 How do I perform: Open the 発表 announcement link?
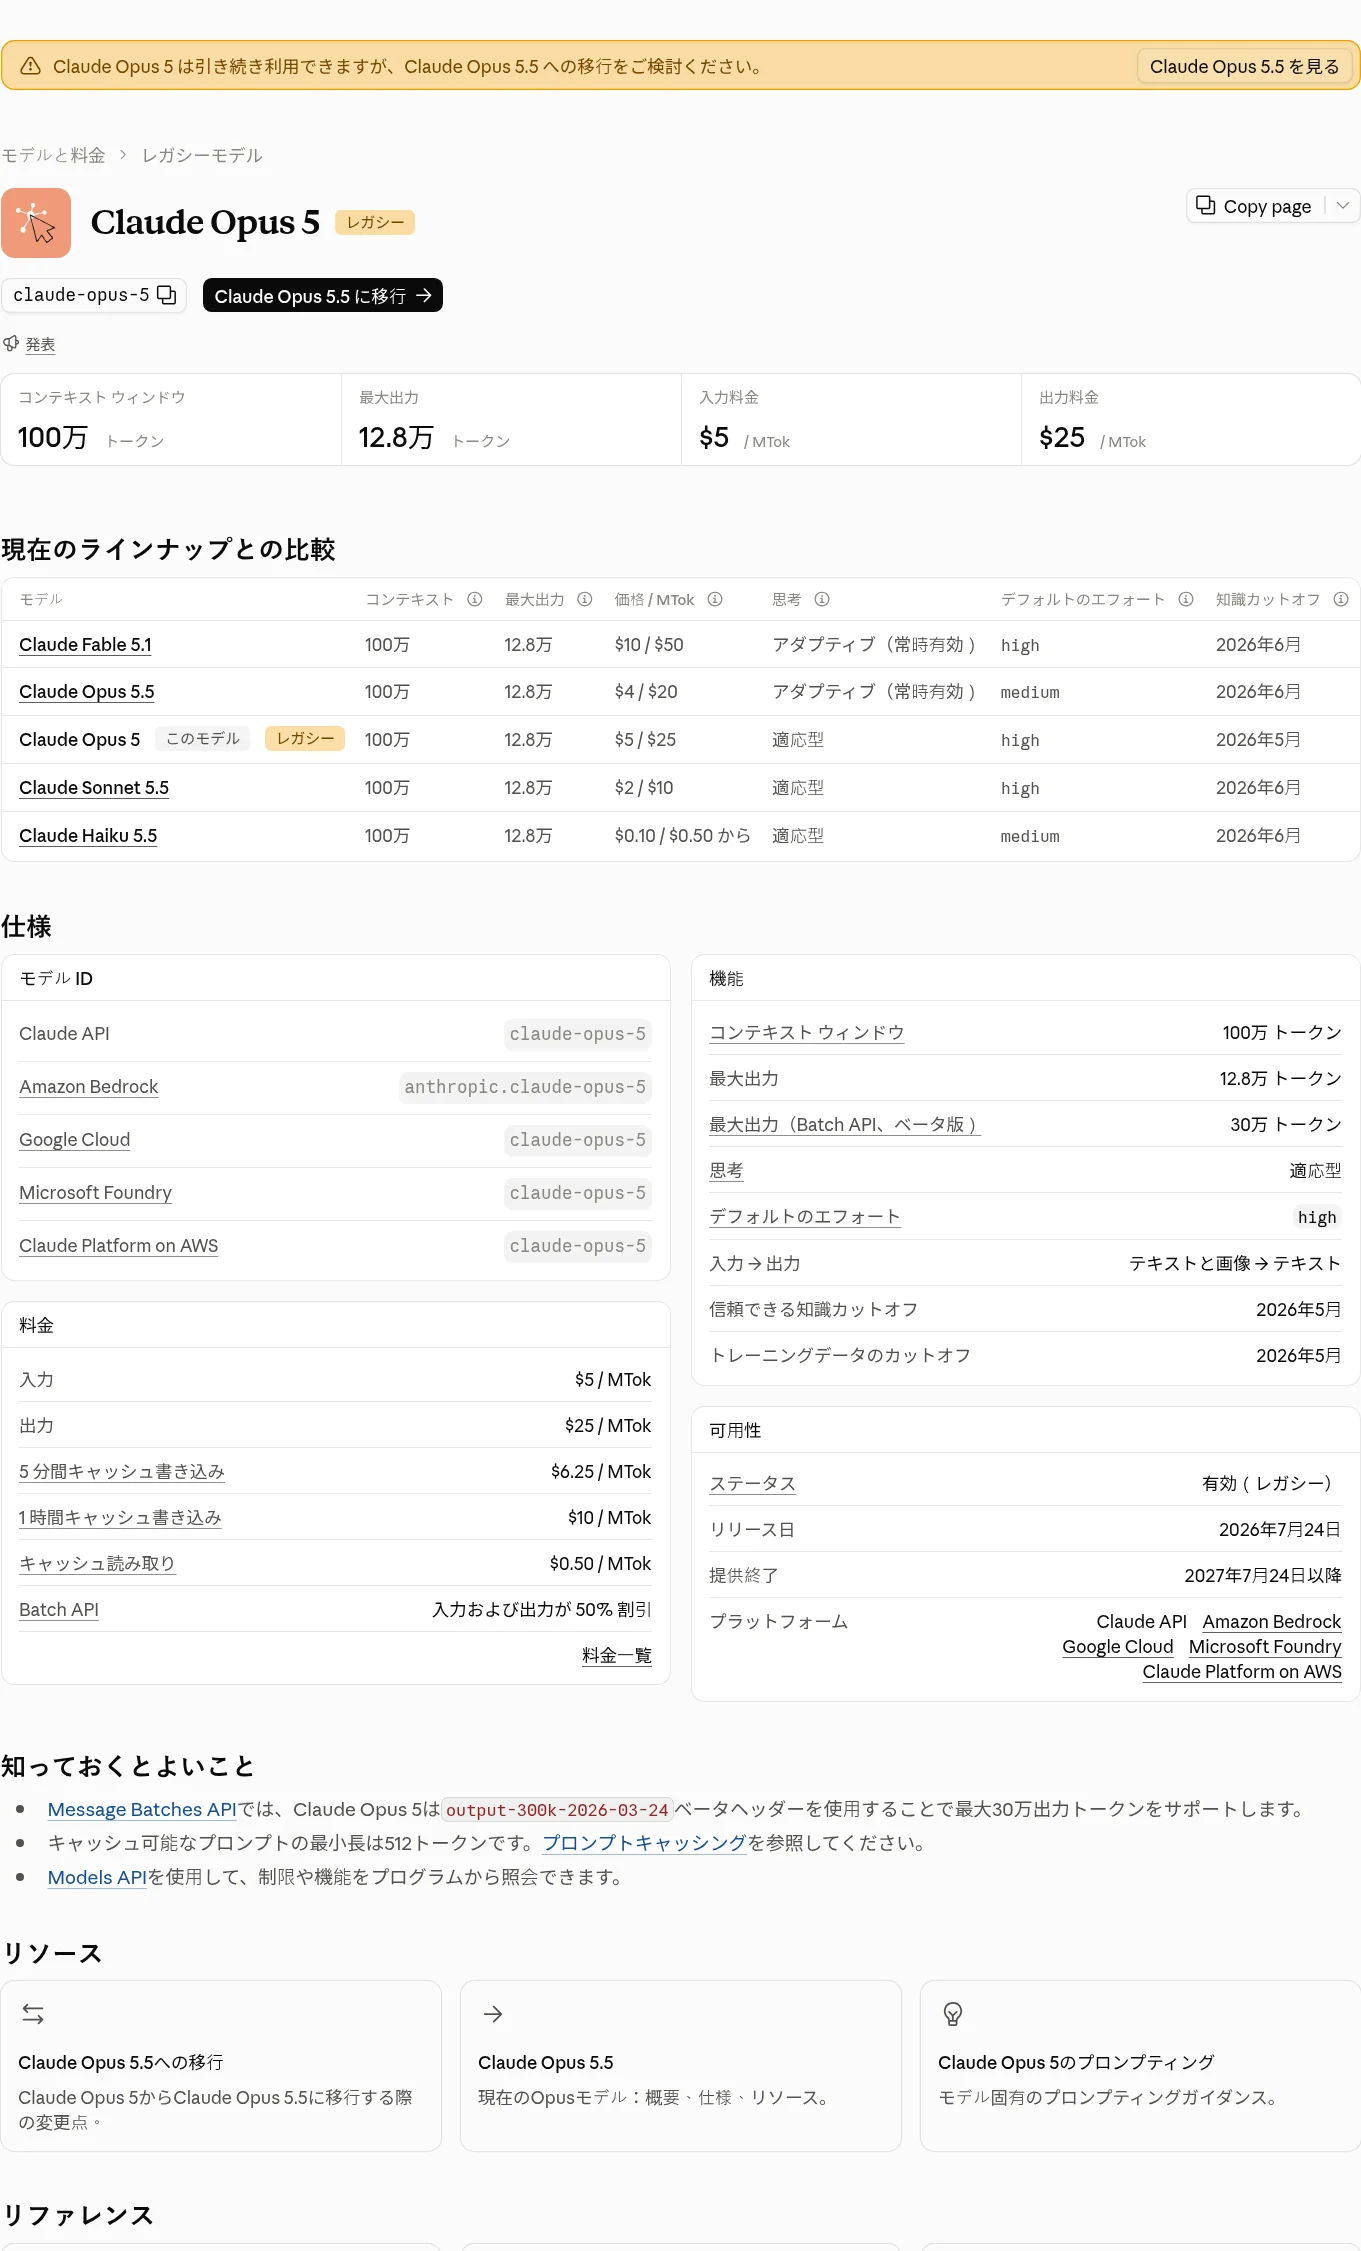tap(40, 344)
